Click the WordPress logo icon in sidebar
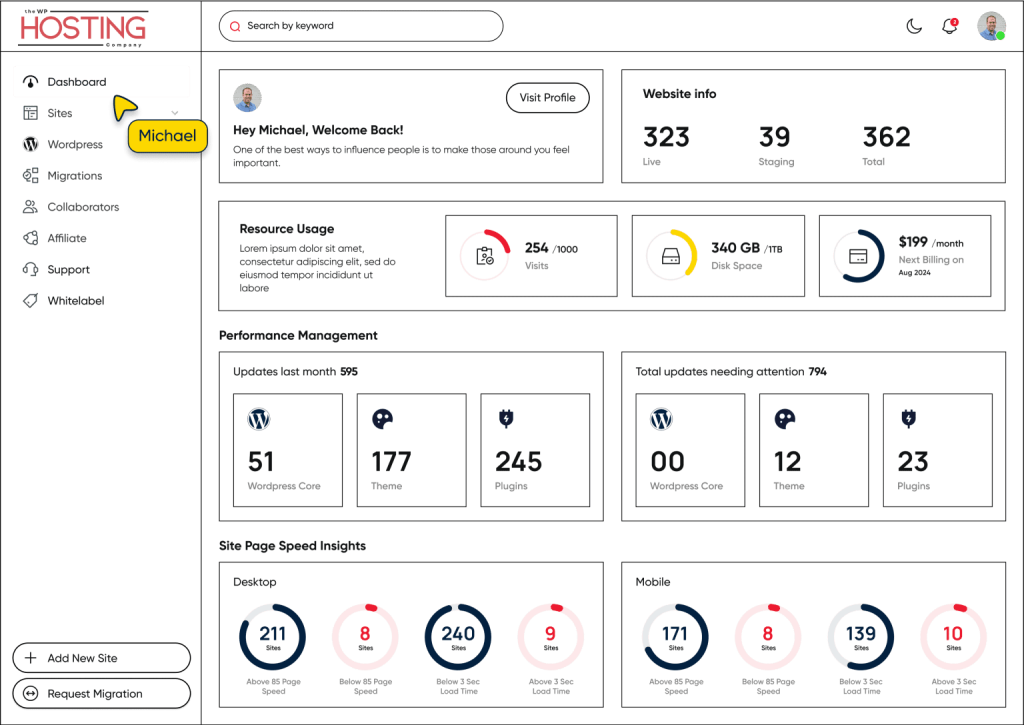The width and height of the screenshot is (1024, 725). click(x=30, y=144)
